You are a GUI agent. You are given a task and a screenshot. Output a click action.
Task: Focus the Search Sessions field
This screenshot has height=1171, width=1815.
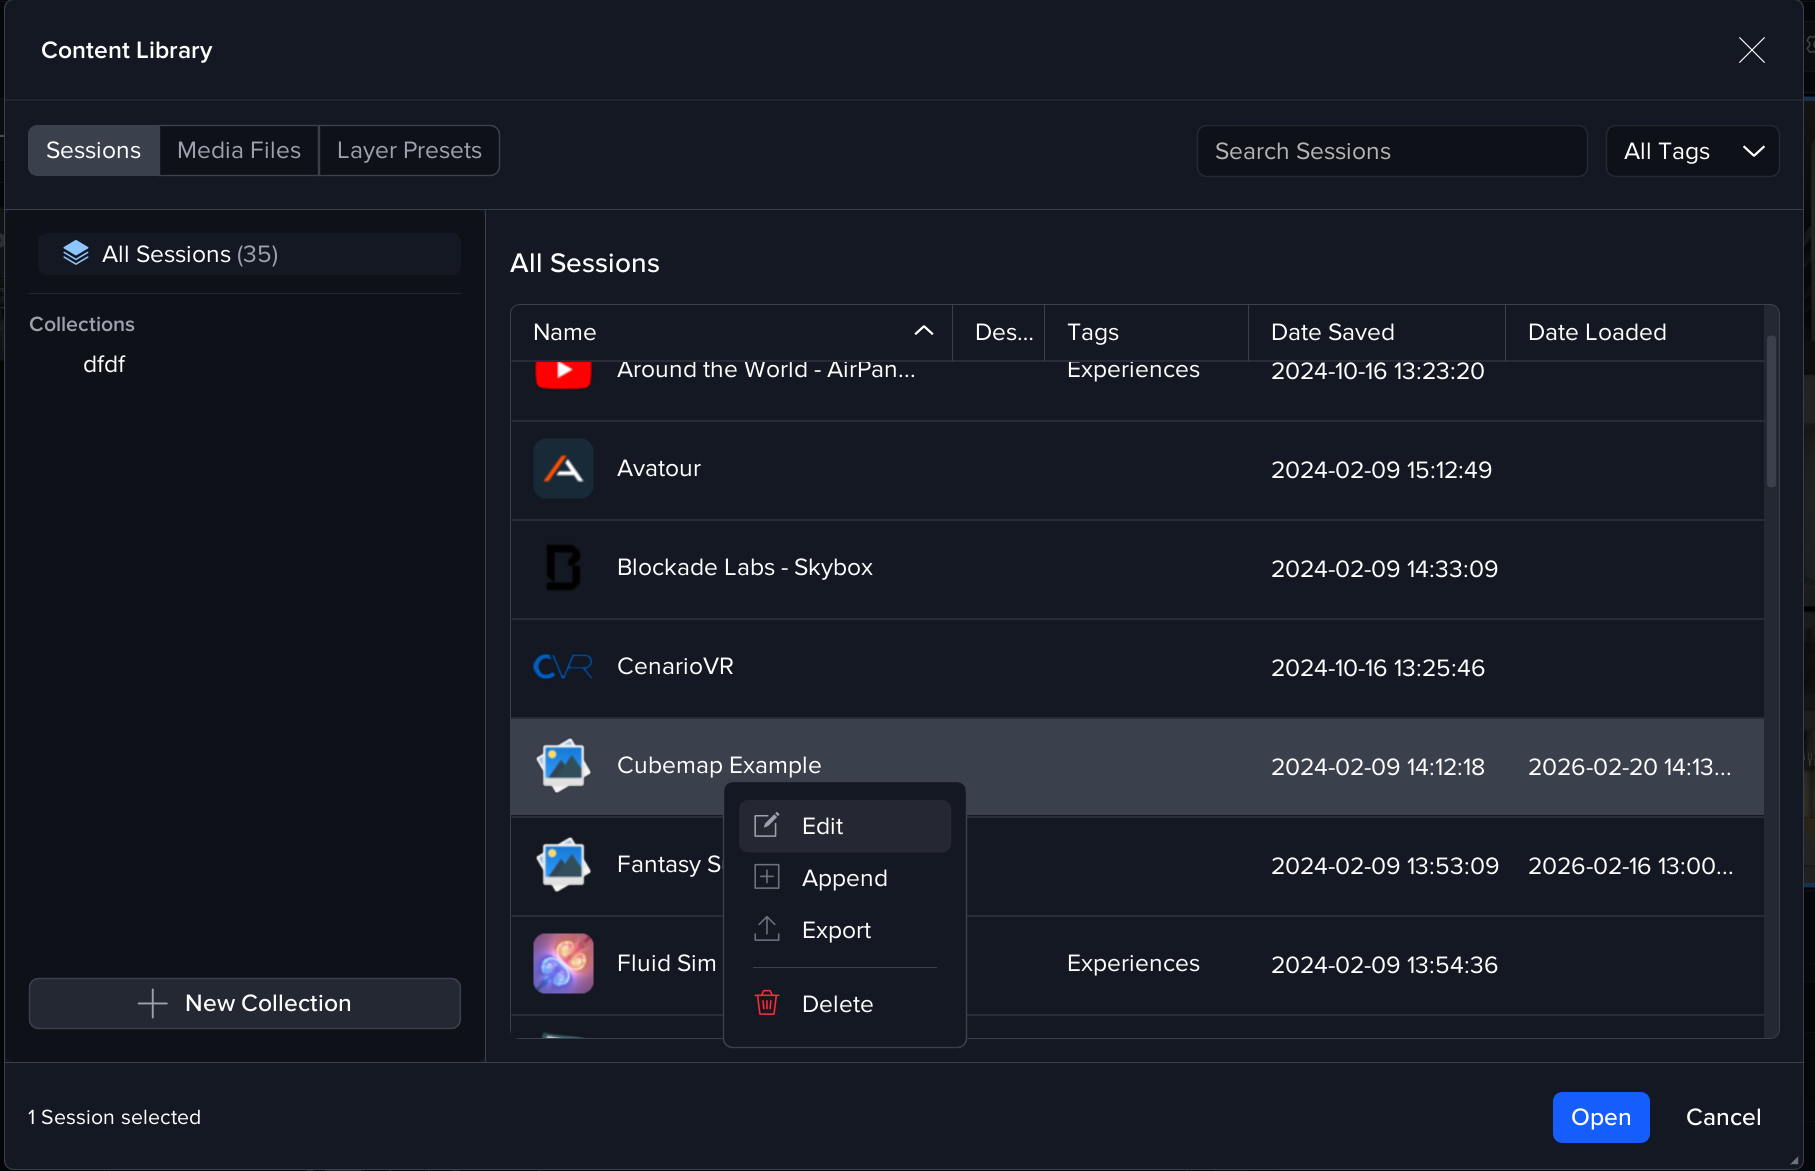click(x=1391, y=151)
